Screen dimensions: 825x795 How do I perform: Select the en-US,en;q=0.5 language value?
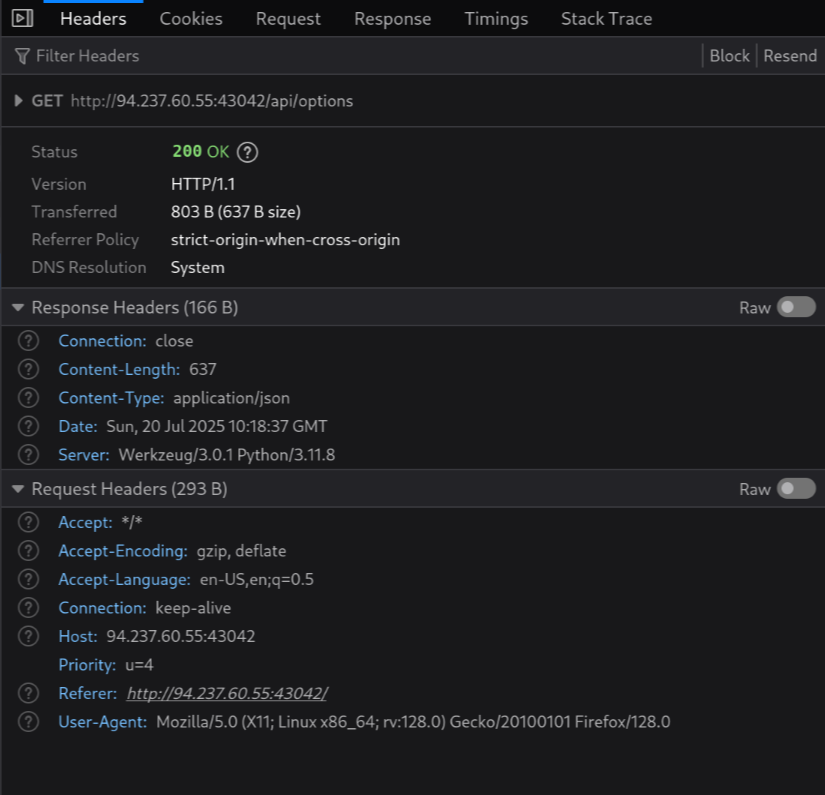click(257, 579)
